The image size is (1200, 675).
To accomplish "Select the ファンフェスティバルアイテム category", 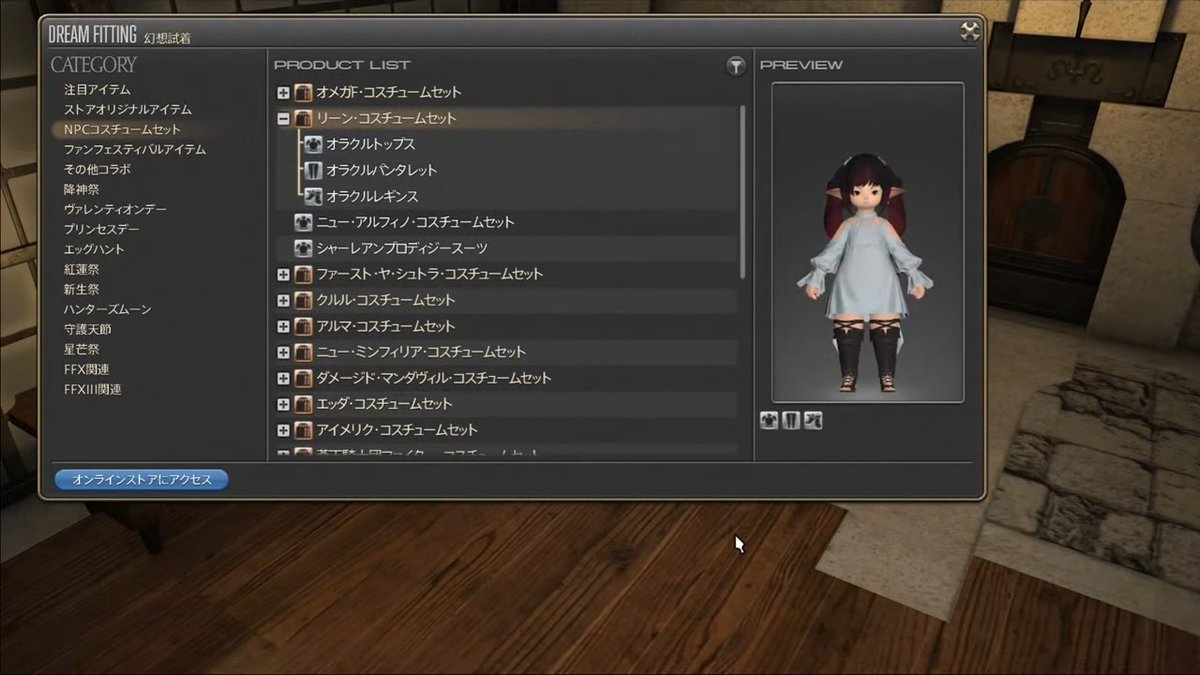I will click(x=134, y=150).
